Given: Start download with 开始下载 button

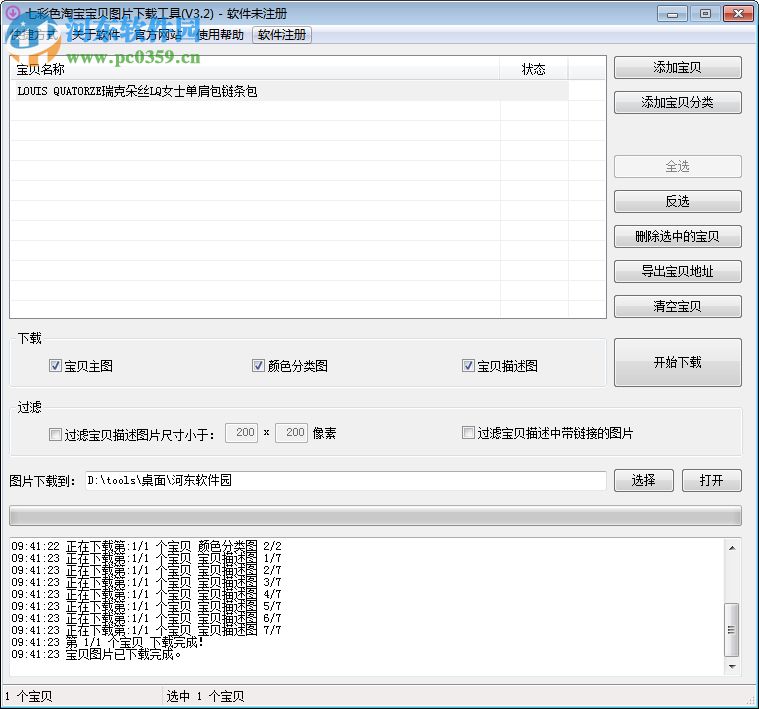Looking at the screenshot, I should pos(678,362).
